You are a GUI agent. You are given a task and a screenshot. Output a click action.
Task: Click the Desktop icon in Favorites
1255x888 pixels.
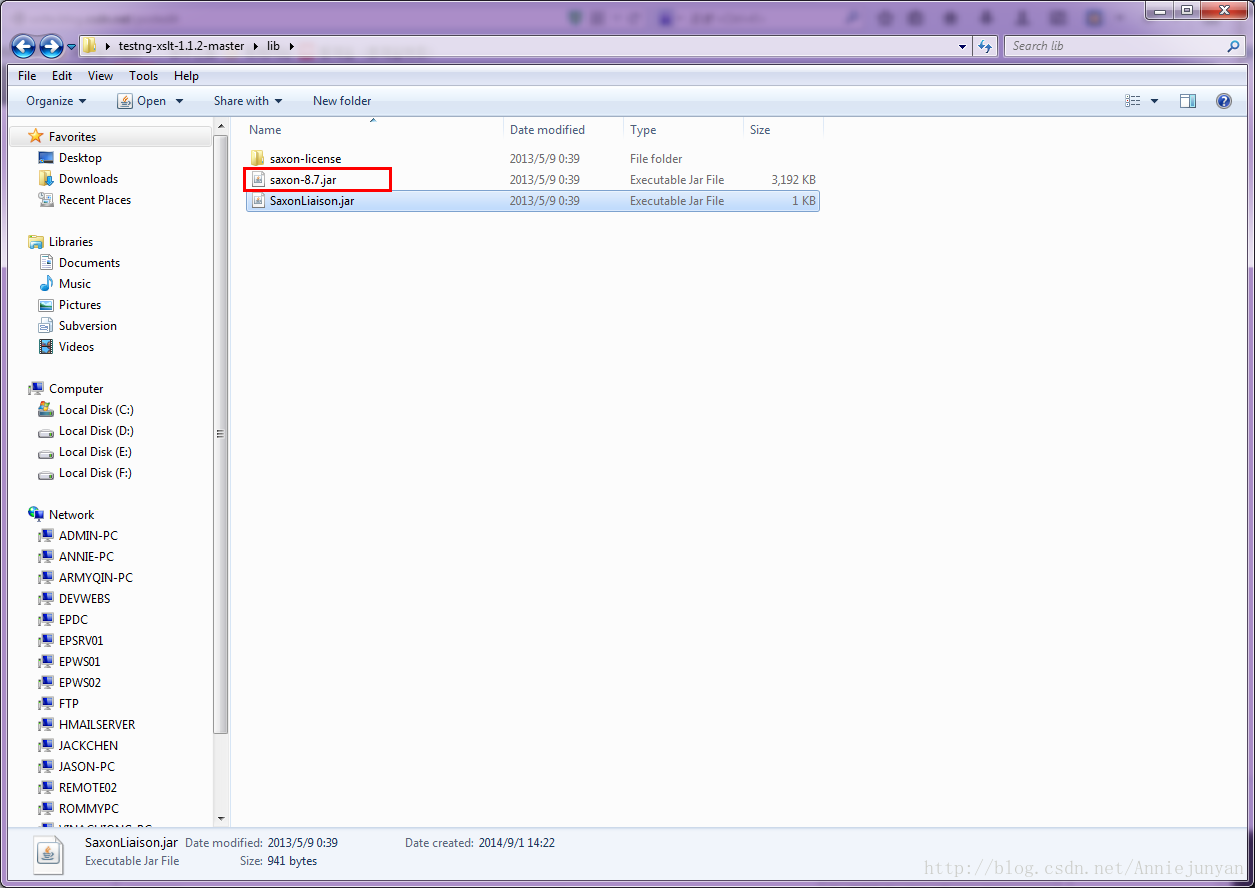pyautogui.click(x=46, y=157)
